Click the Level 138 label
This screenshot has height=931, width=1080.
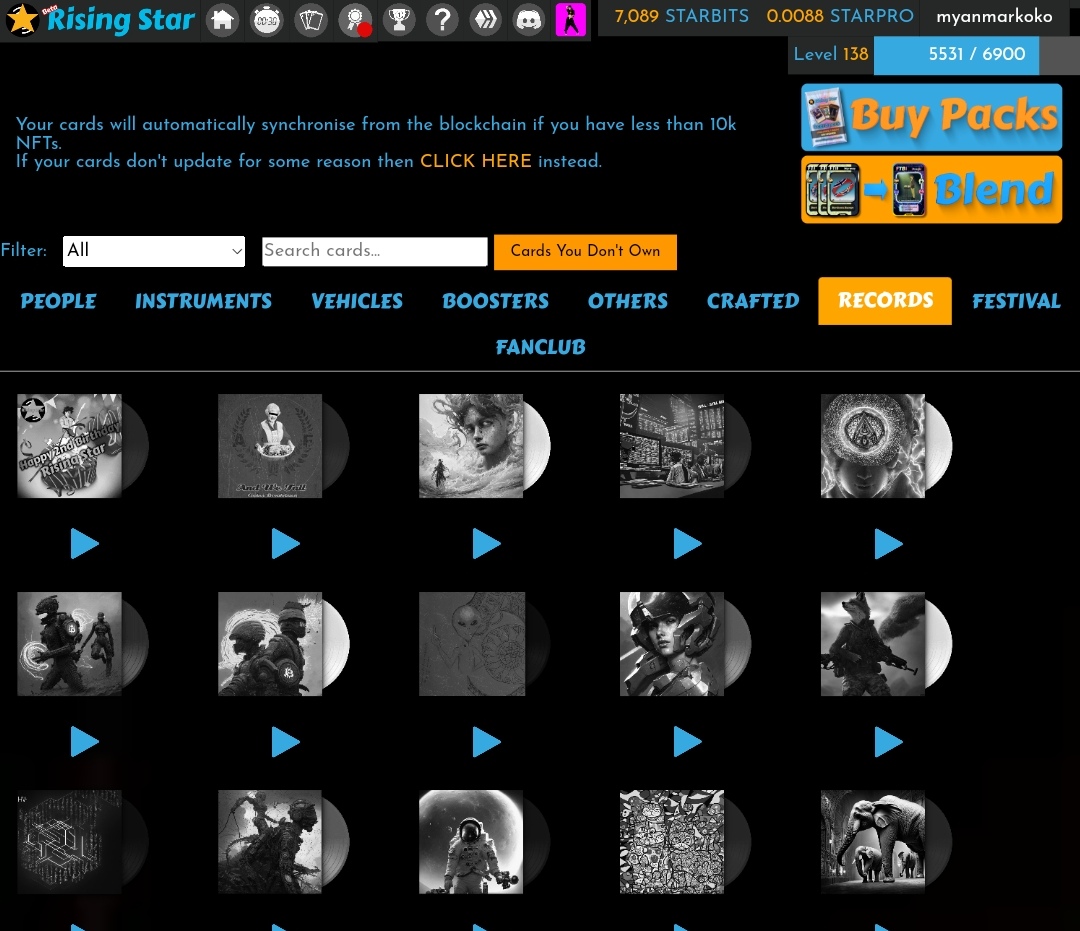tap(831, 54)
